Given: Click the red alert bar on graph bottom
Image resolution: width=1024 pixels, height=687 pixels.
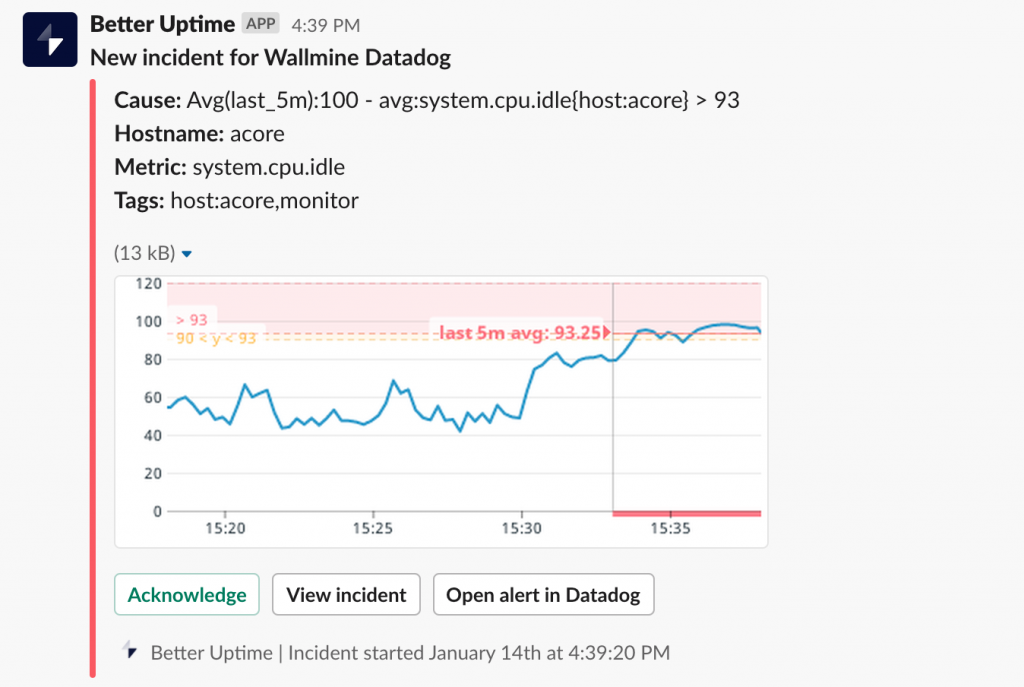Looking at the screenshot, I should [x=686, y=514].
